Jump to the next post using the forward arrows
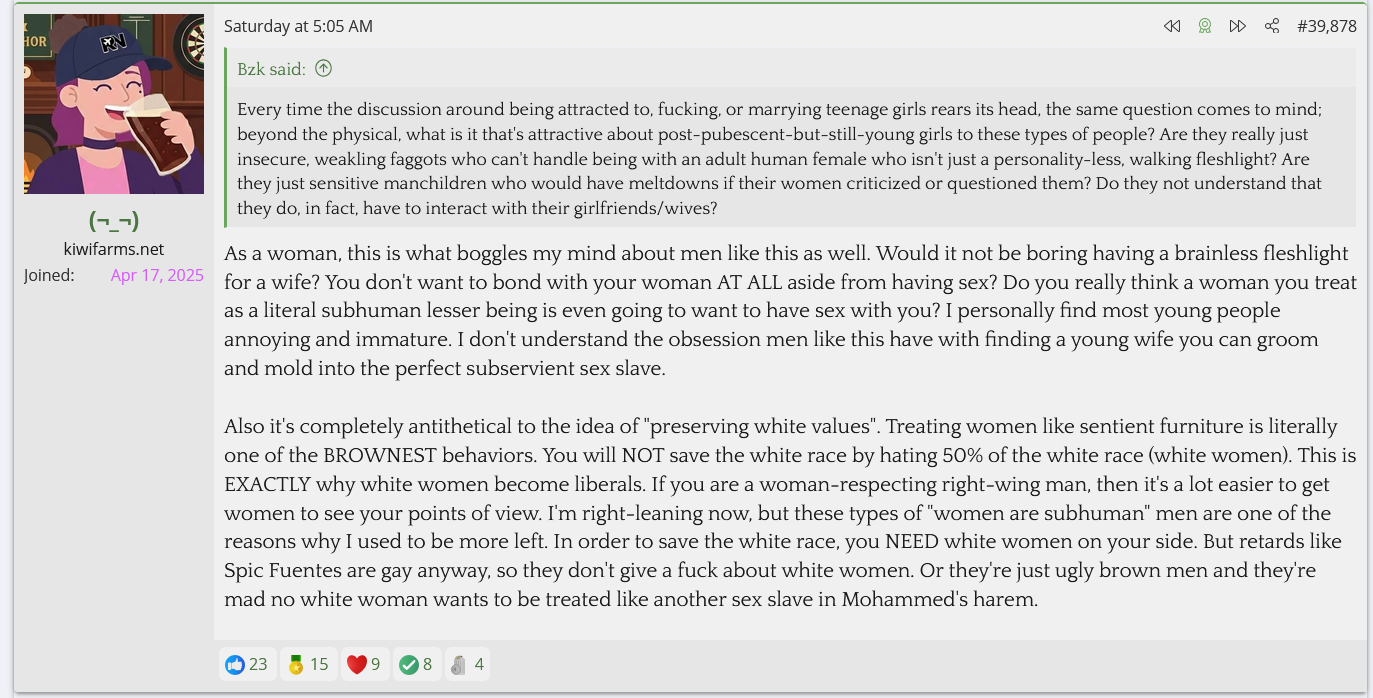The width and height of the screenshot is (1373, 698). 1238,26
